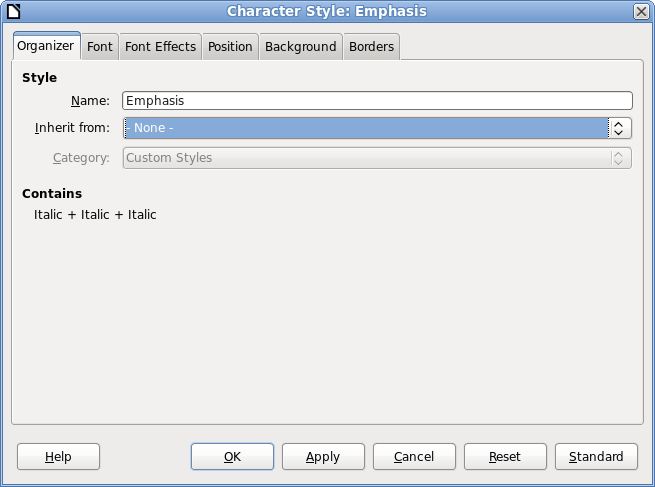Click the Name field containing Emphasis

pyautogui.click(x=377, y=100)
